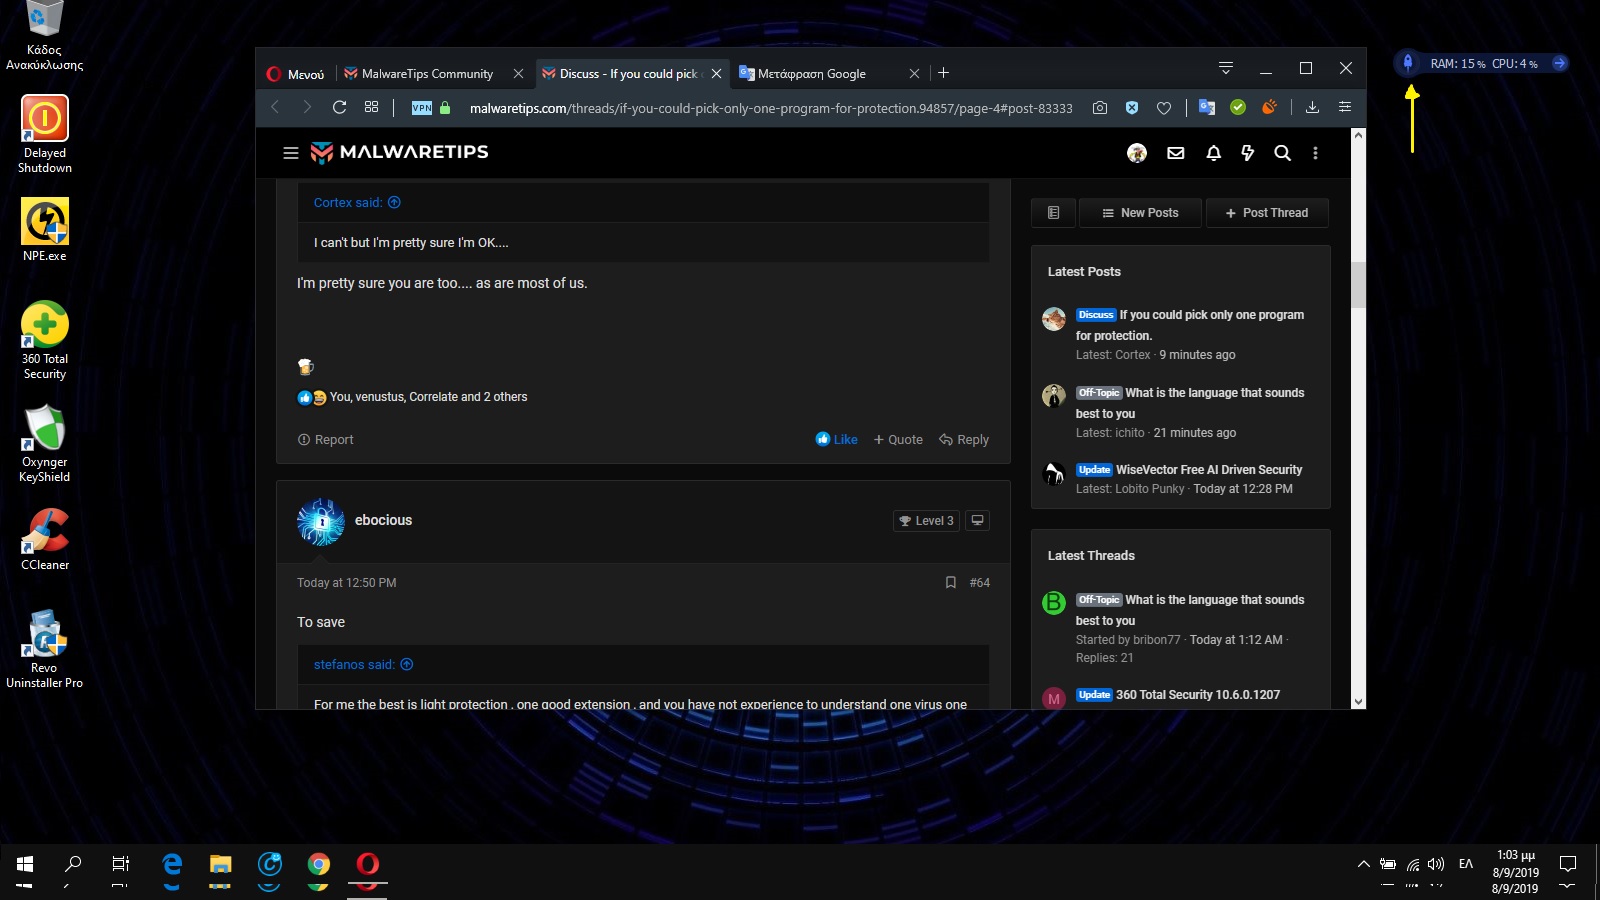Viewport: 1600px width, 900px height.
Task: Bookmark post #64 with the bookmark icon
Action: 950,582
